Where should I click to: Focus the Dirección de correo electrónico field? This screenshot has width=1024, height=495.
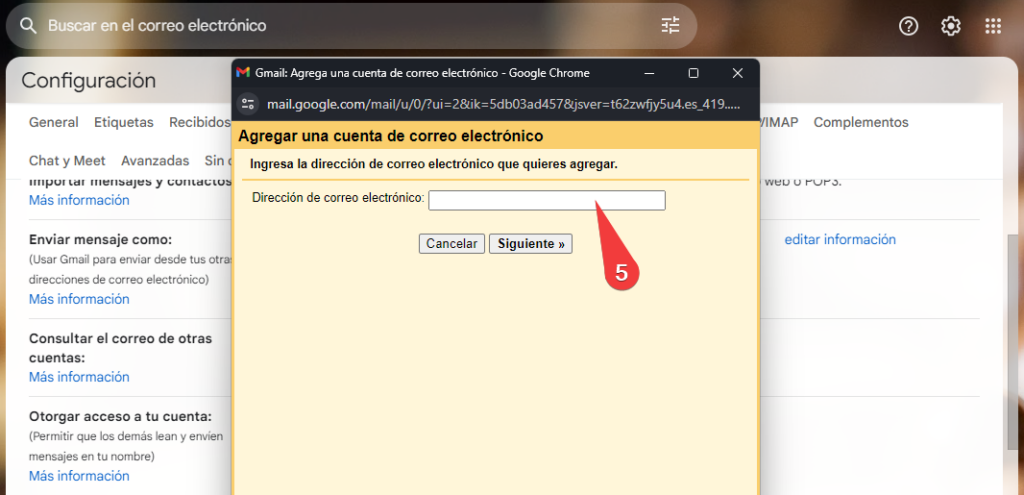pyautogui.click(x=546, y=200)
